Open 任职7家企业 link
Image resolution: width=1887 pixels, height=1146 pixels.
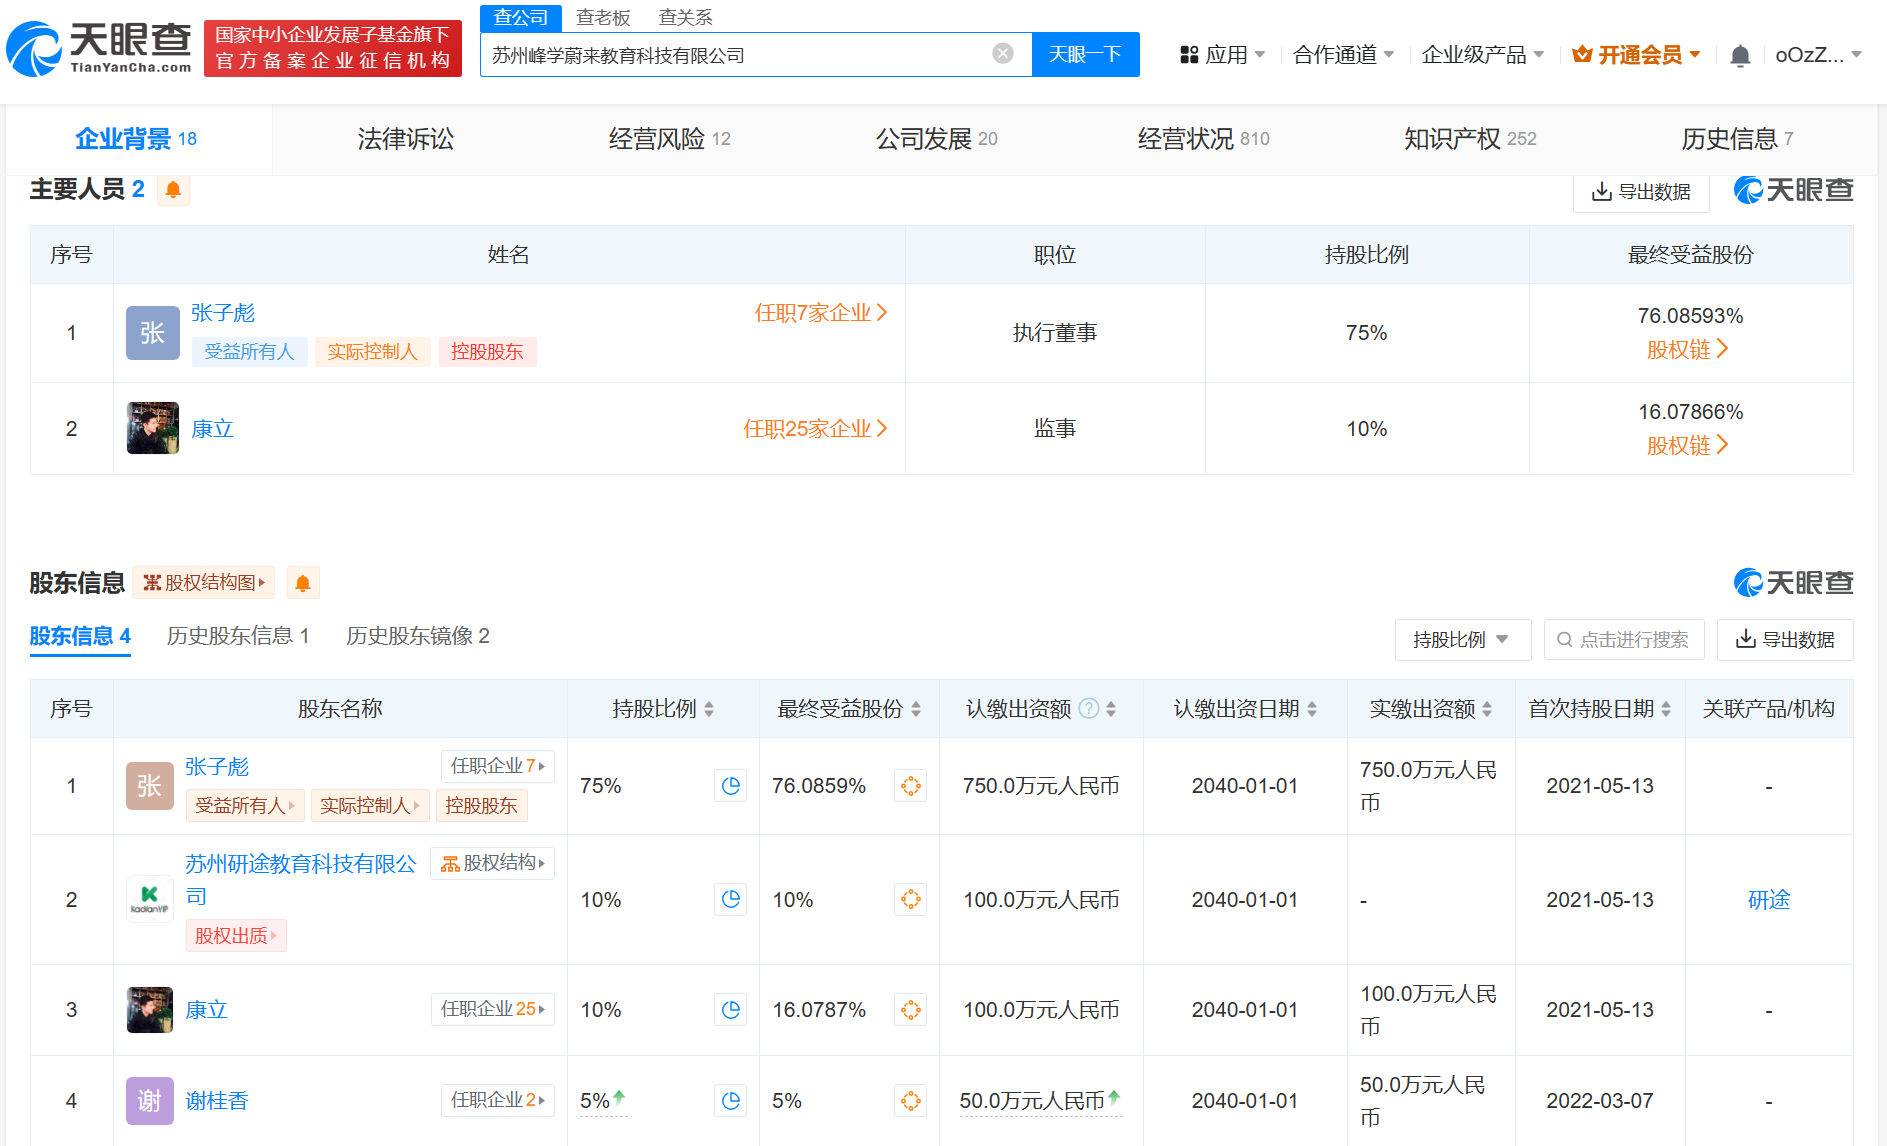(821, 313)
